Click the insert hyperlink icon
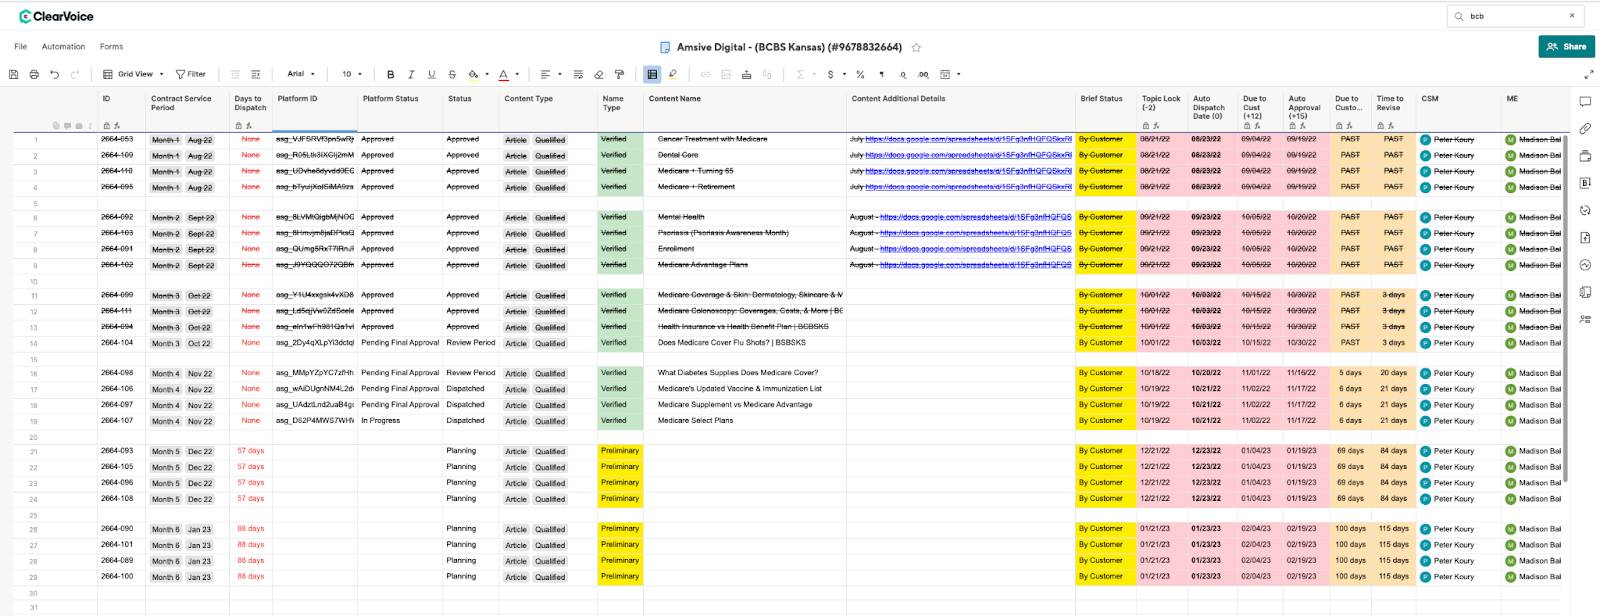 (x=705, y=74)
